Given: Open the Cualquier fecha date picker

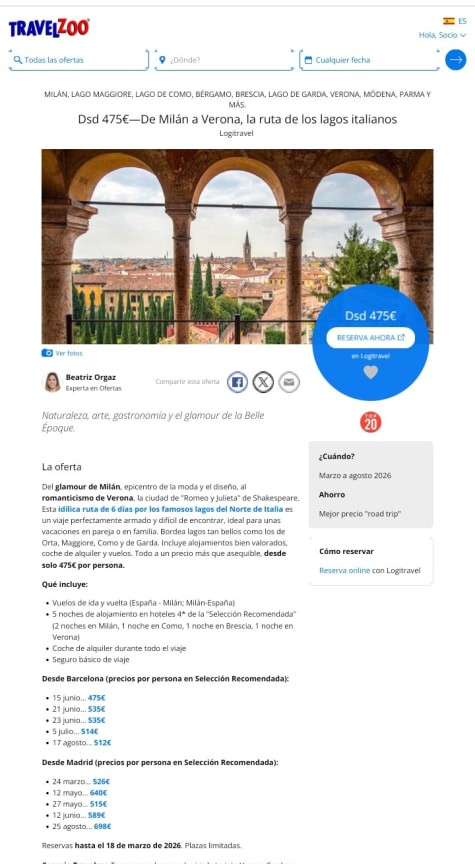Looking at the screenshot, I should point(370,60).
